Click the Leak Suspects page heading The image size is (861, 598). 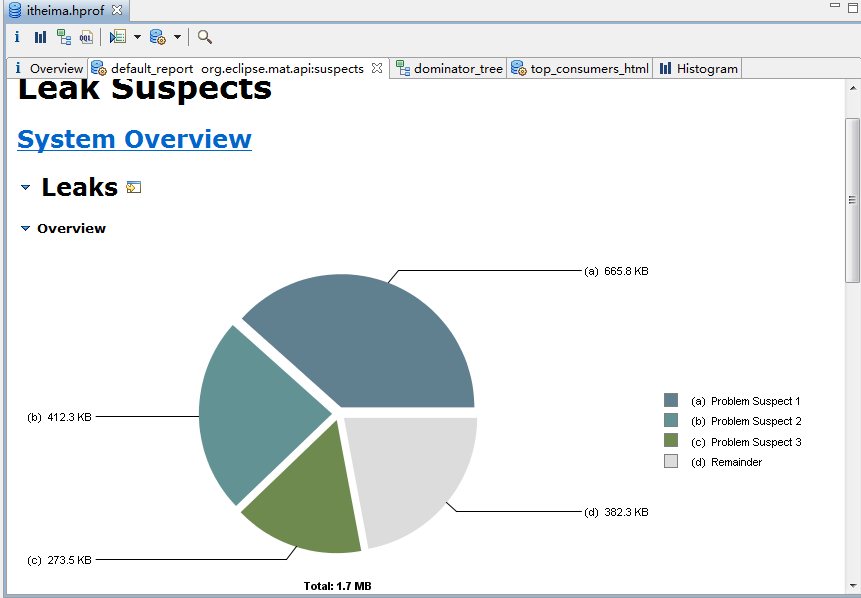pyautogui.click(x=145, y=90)
